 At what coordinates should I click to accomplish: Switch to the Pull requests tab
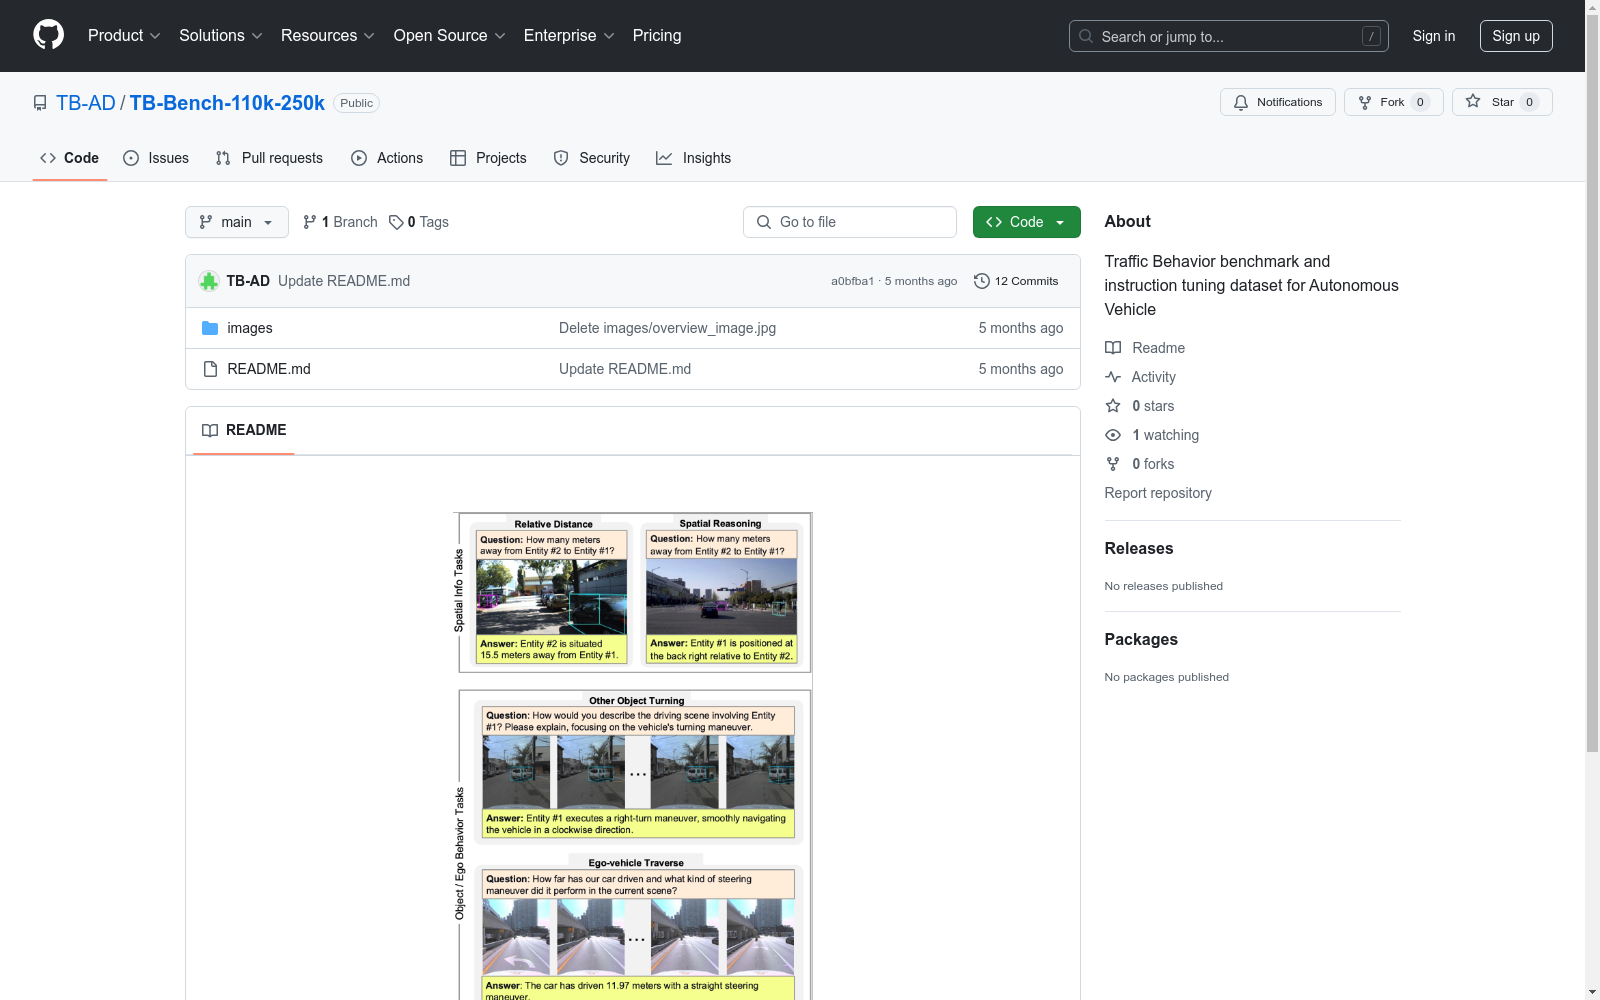click(269, 158)
